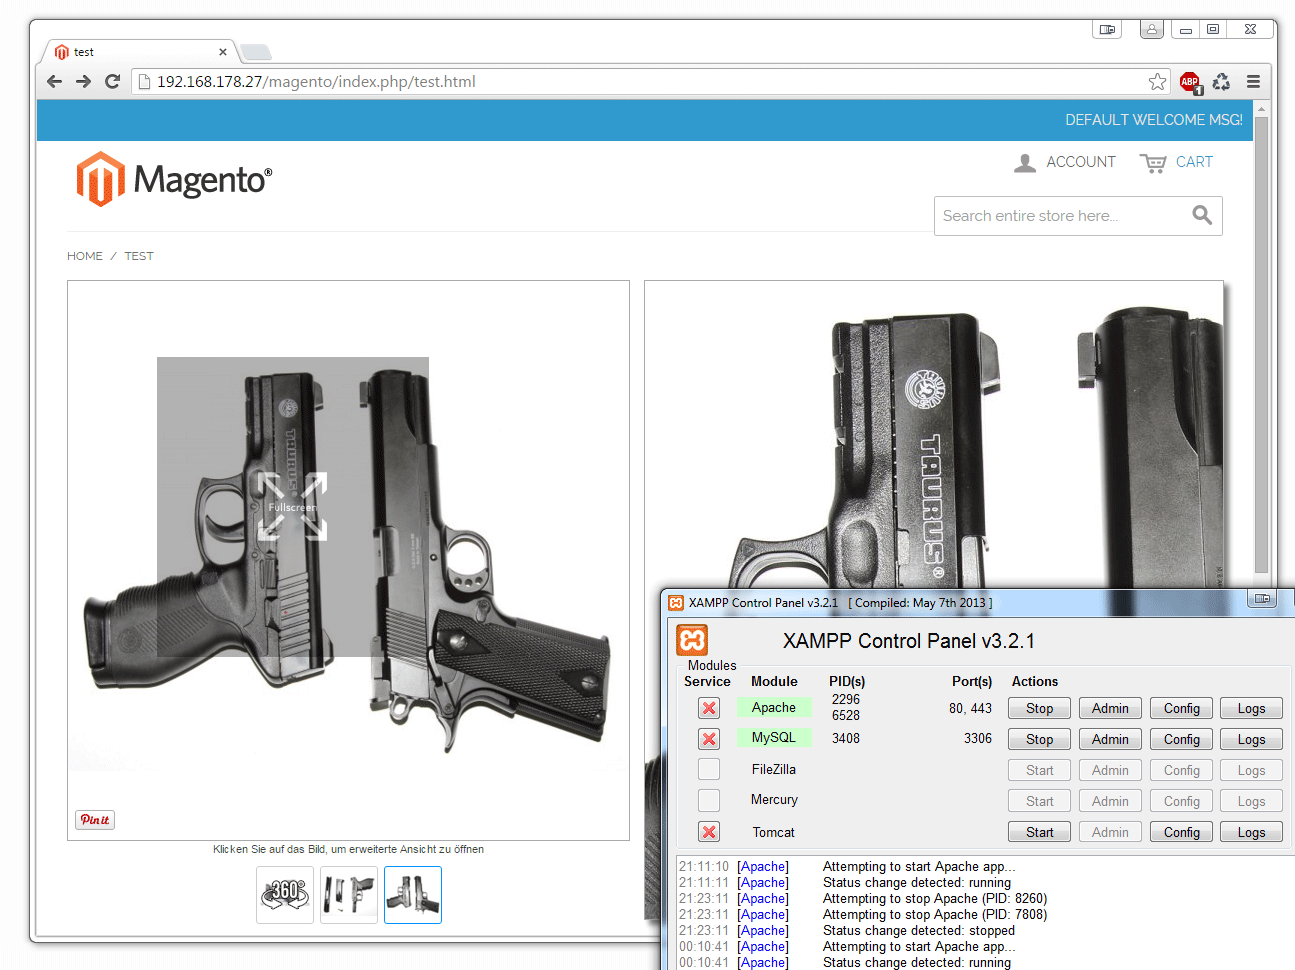Start the Tomcat module

click(1039, 832)
